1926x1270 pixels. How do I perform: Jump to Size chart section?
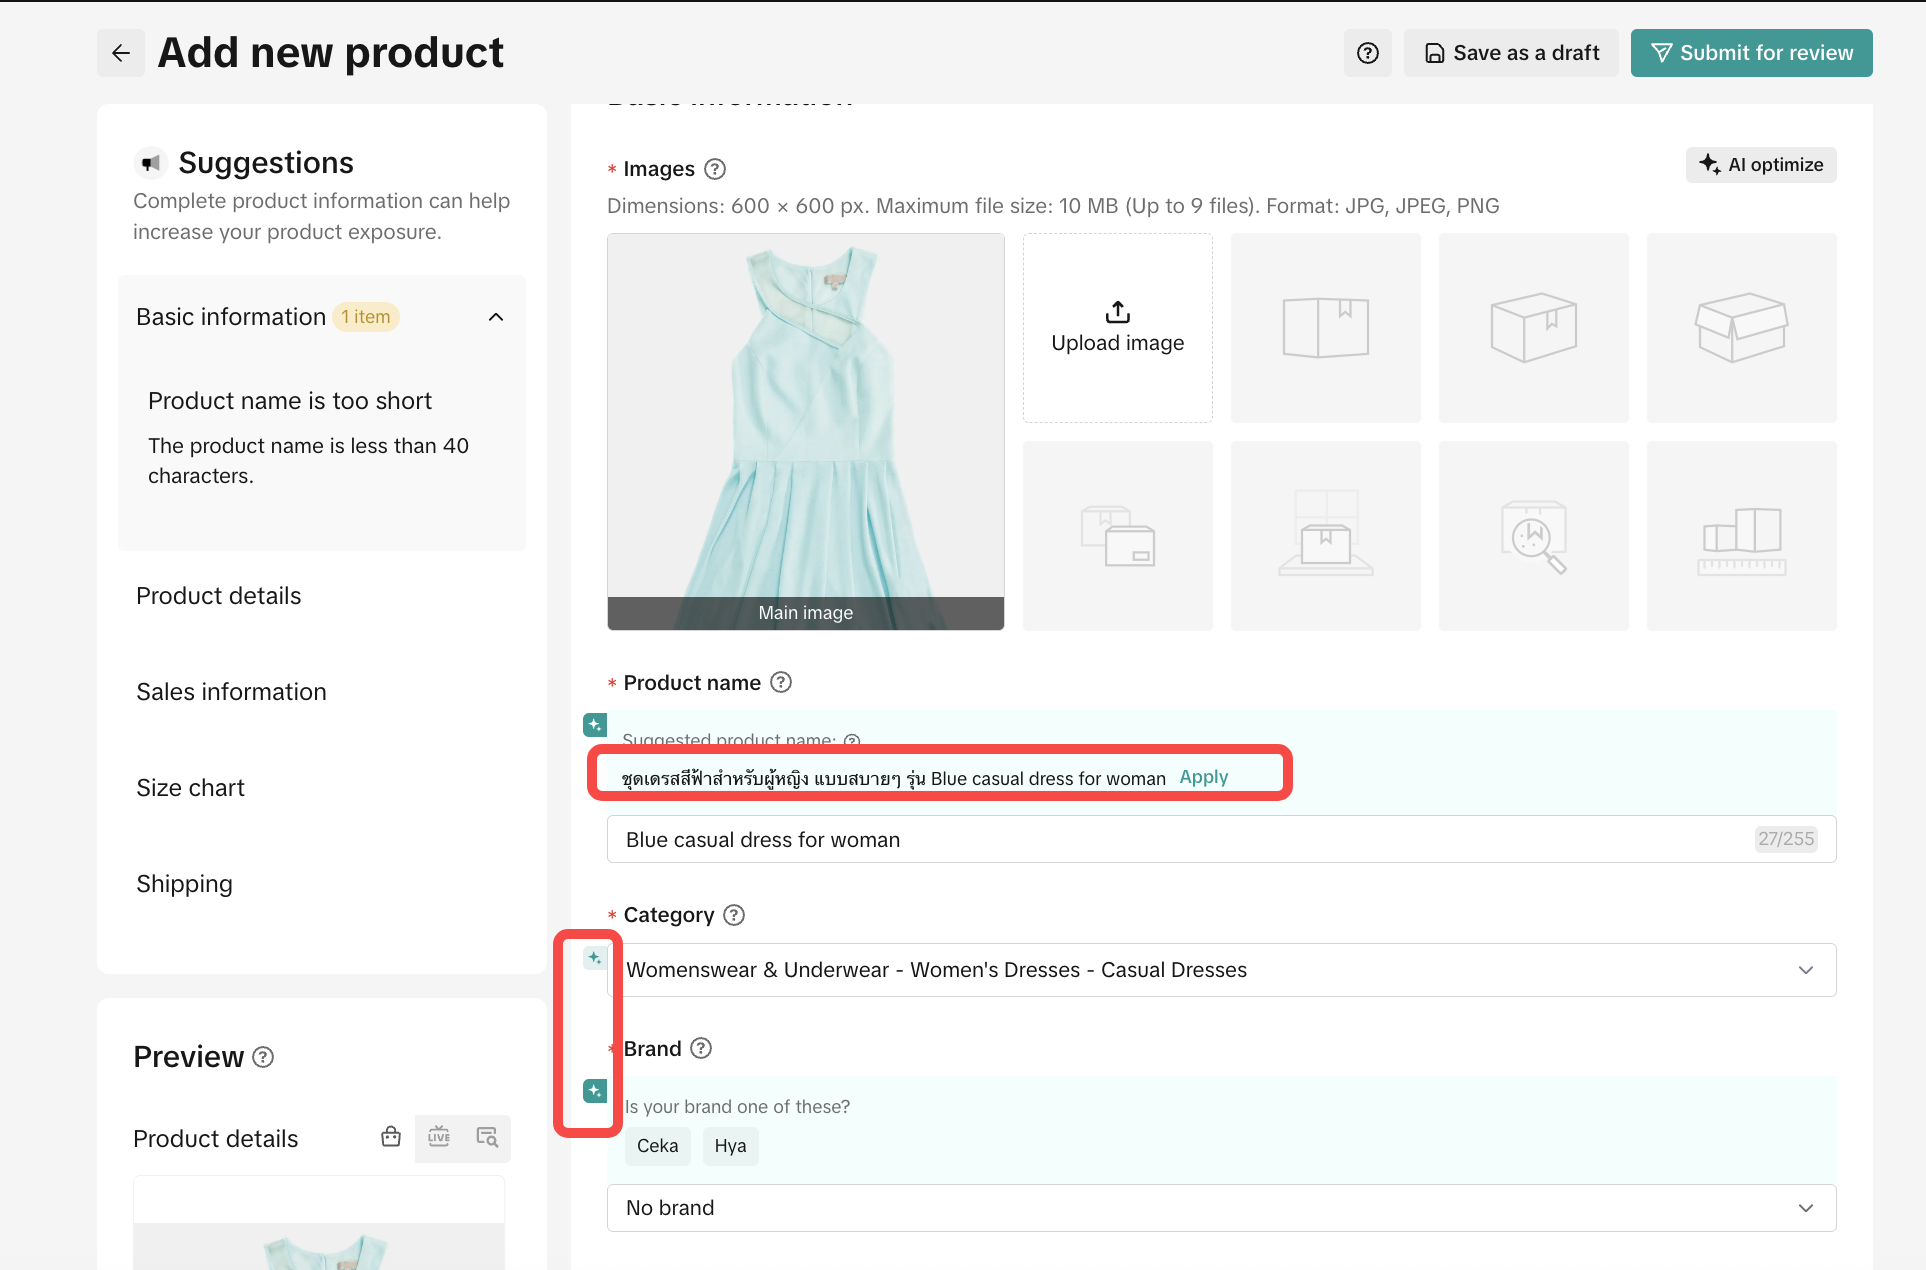[190, 788]
